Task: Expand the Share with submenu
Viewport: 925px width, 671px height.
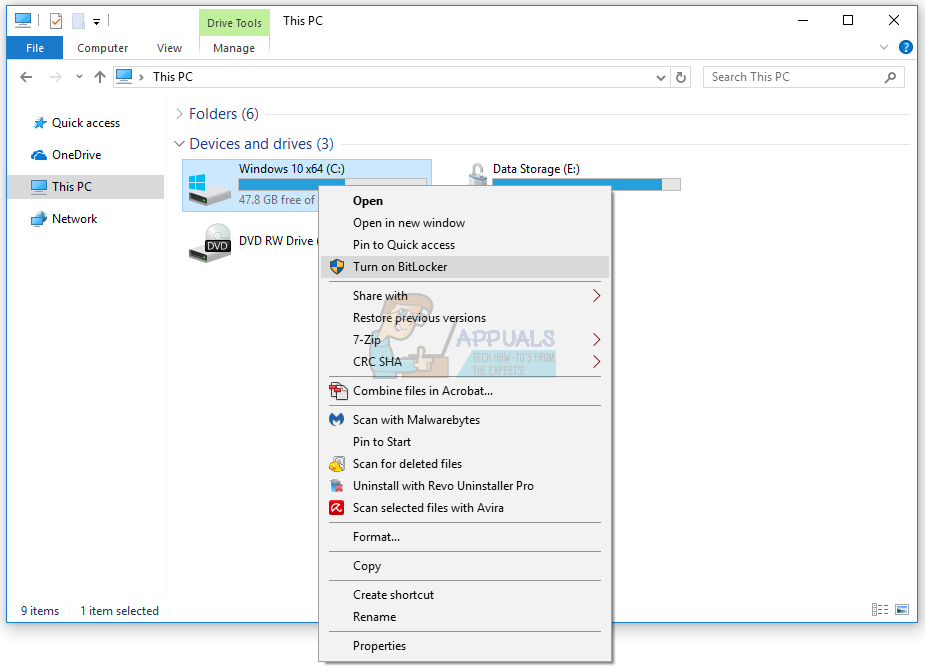Action: click(465, 296)
